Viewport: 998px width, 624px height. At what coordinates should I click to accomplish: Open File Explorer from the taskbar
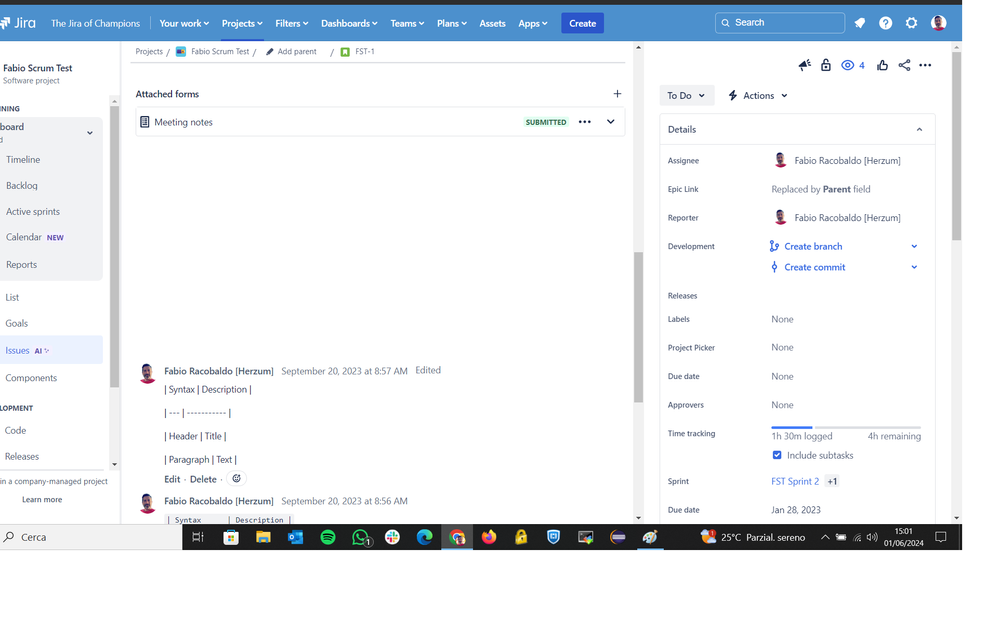pyautogui.click(x=263, y=537)
